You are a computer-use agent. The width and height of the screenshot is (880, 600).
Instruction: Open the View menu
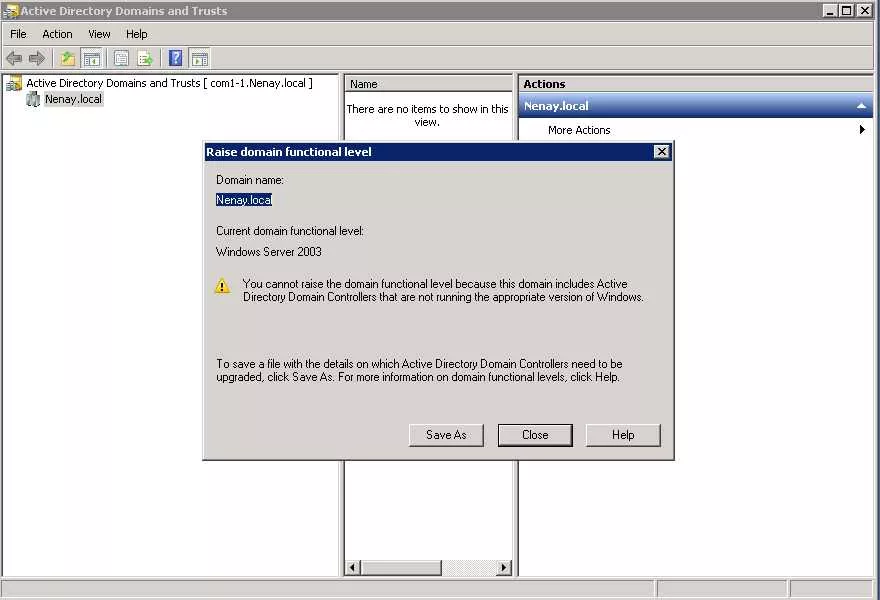(99, 34)
